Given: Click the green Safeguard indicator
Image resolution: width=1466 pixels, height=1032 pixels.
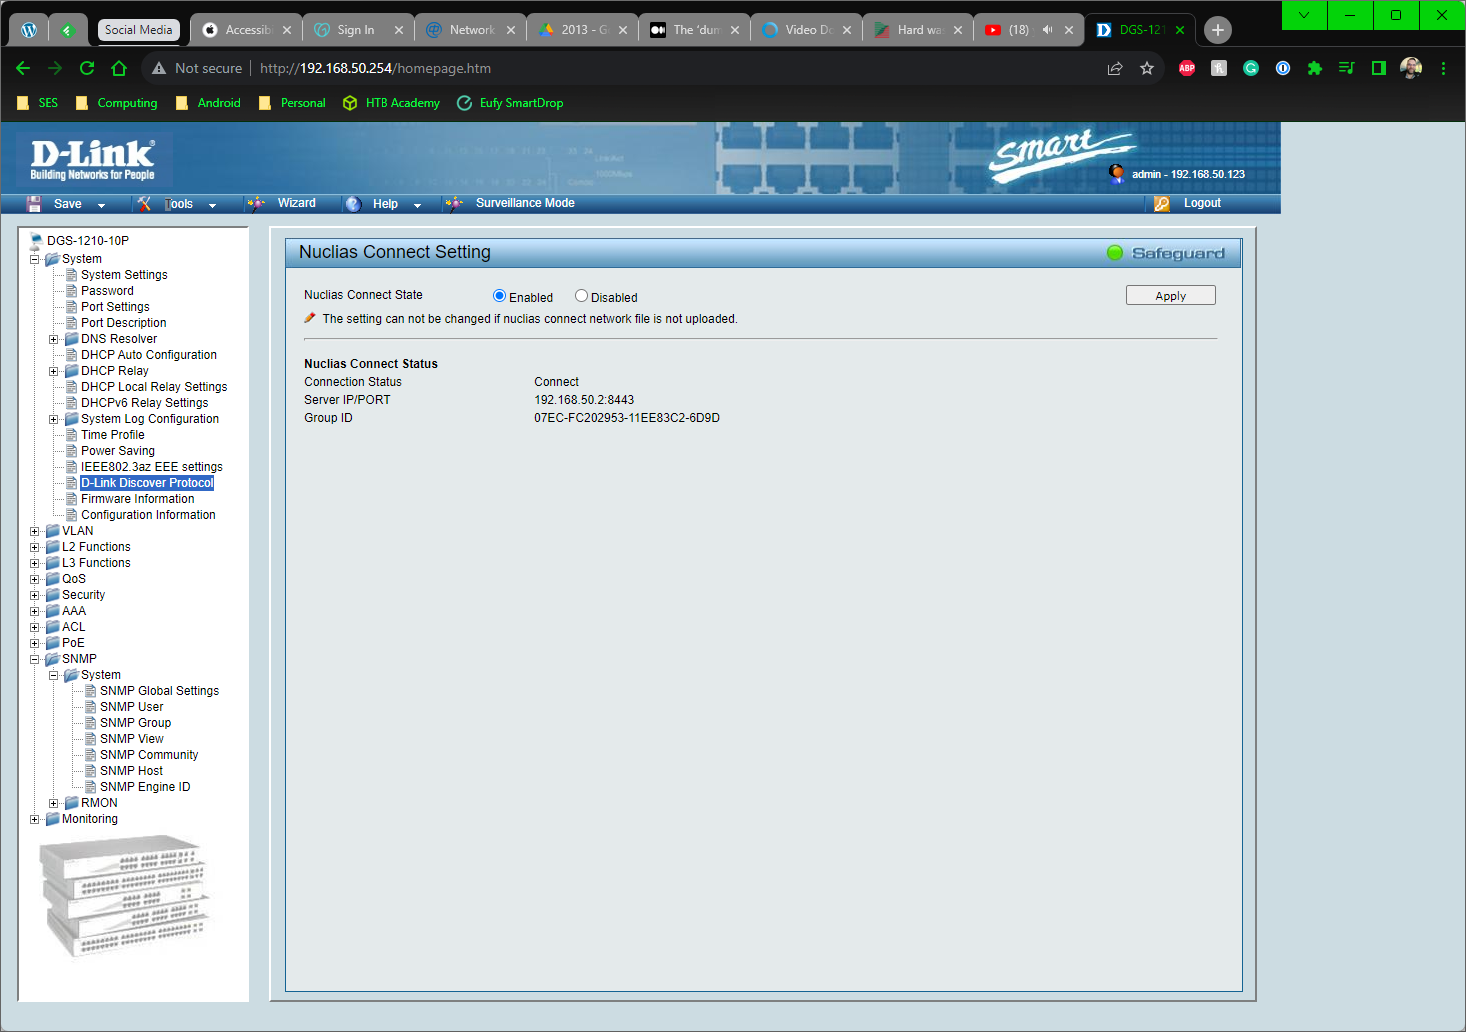Looking at the screenshot, I should (1115, 253).
